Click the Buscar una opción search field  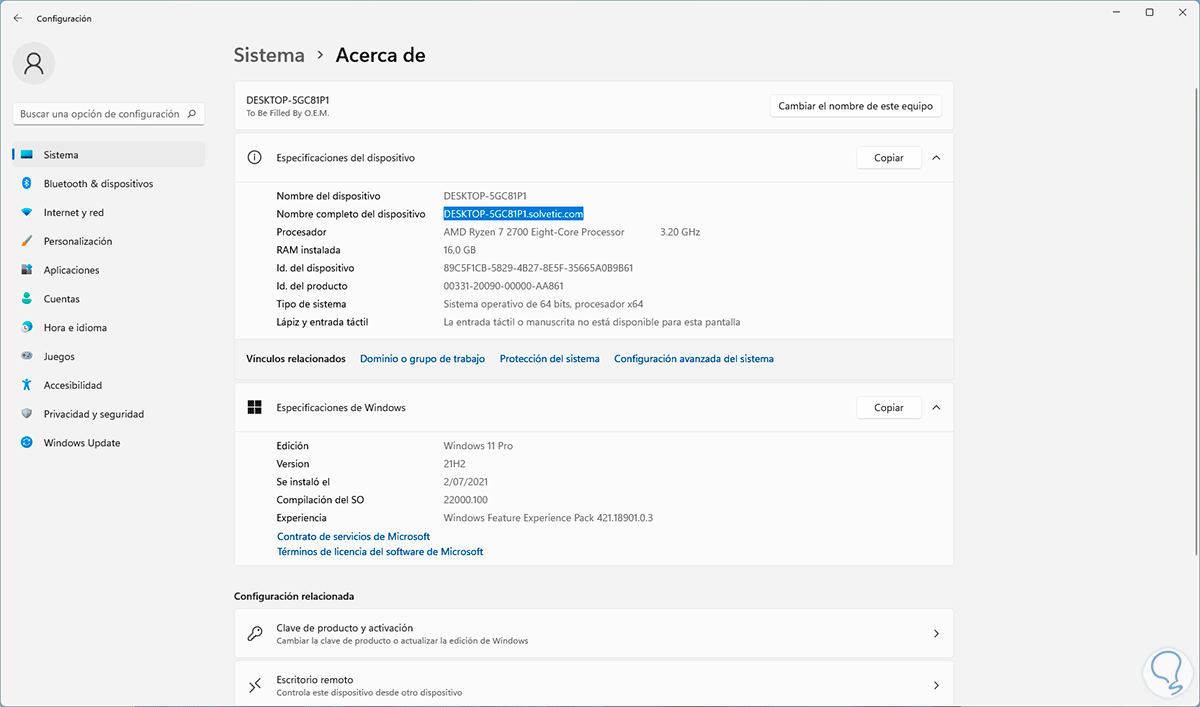coord(99,114)
